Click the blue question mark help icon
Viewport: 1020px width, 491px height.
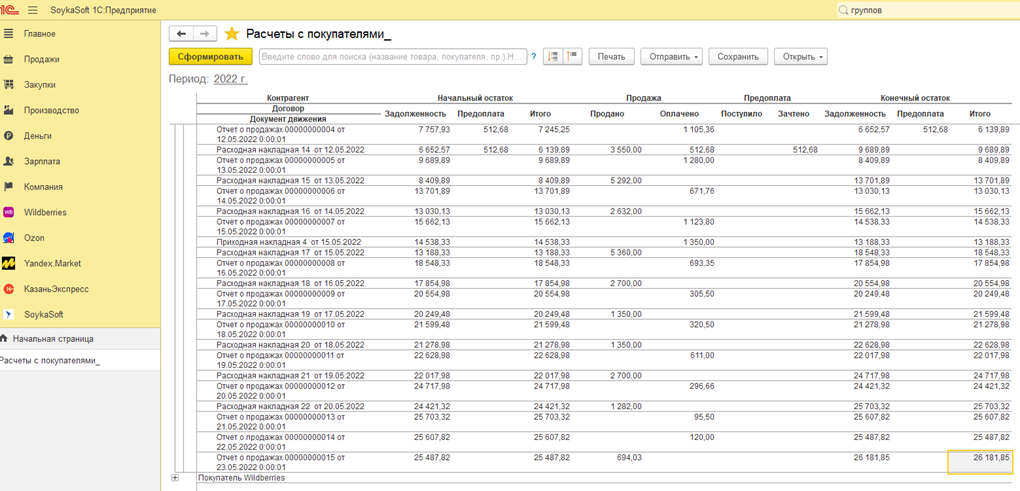click(534, 57)
